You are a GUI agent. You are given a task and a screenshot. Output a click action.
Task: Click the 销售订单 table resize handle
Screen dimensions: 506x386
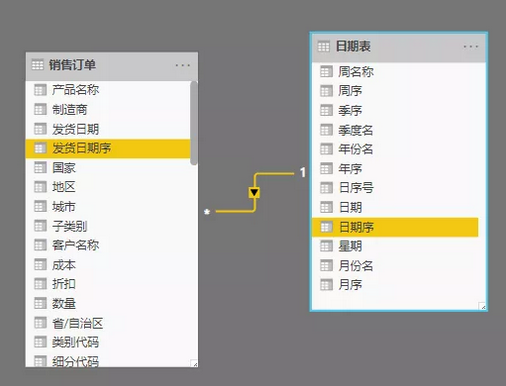194,363
